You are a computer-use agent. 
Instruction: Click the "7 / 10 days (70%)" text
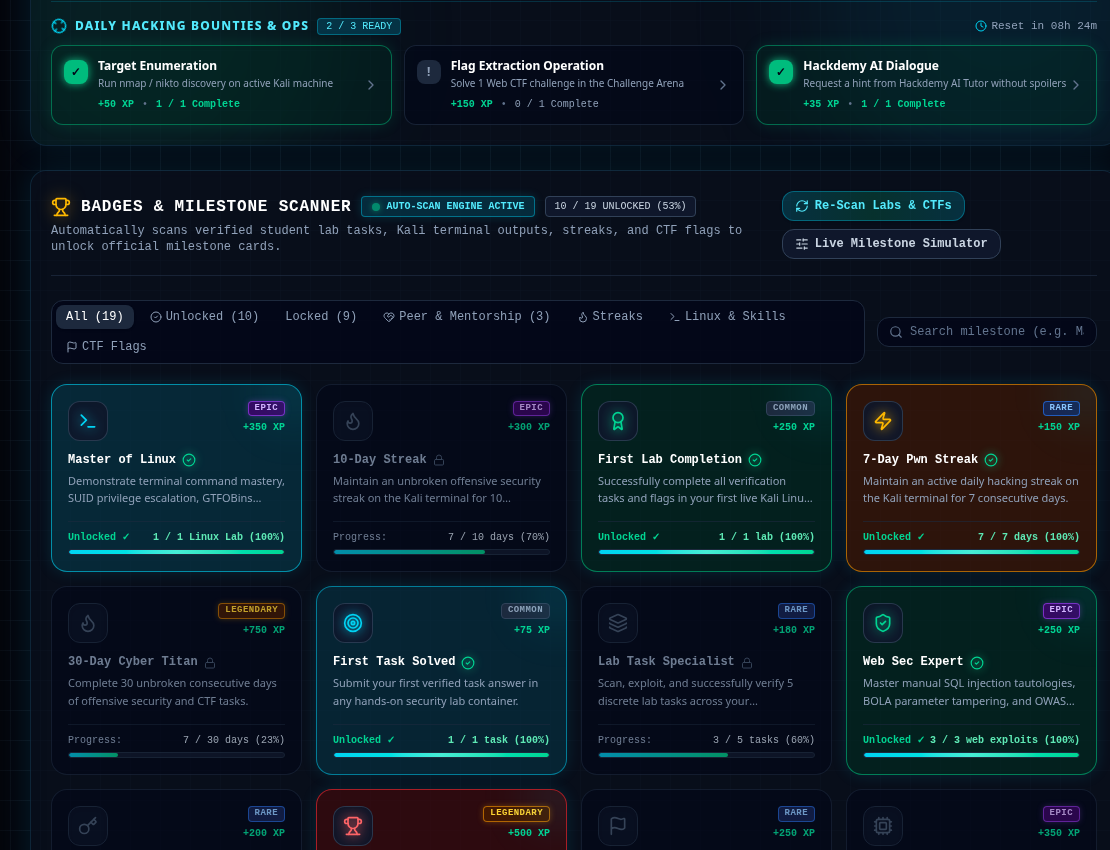point(498,537)
